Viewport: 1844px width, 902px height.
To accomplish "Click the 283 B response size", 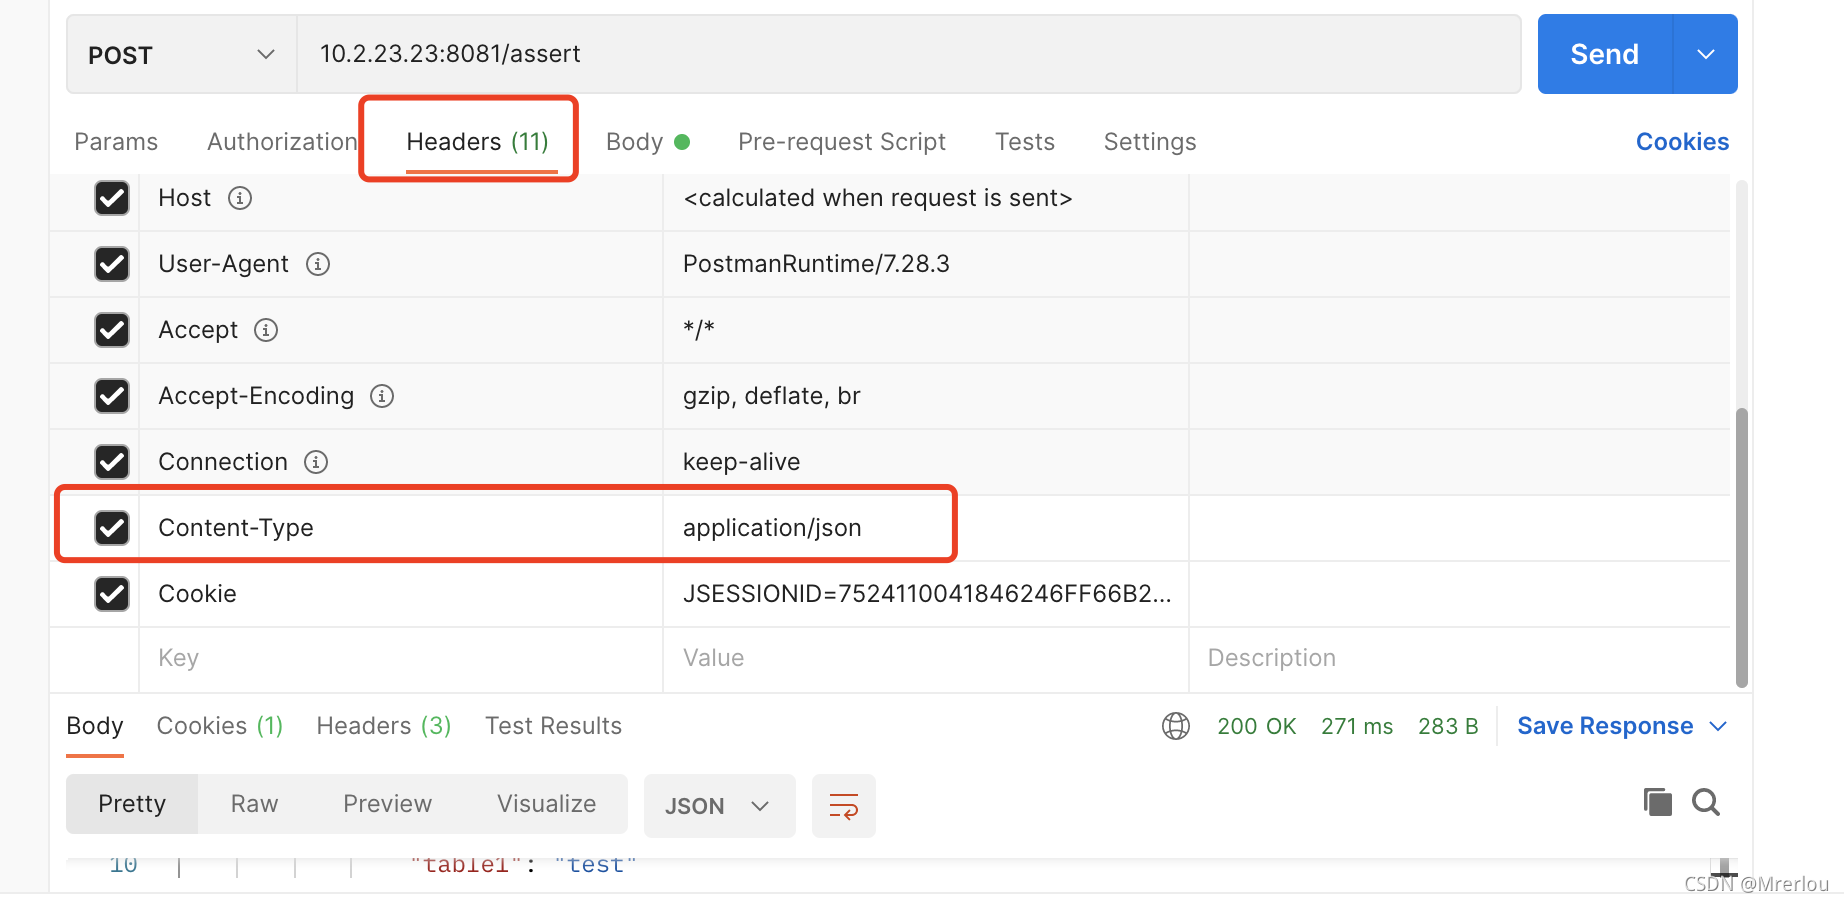I will click(1448, 726).
